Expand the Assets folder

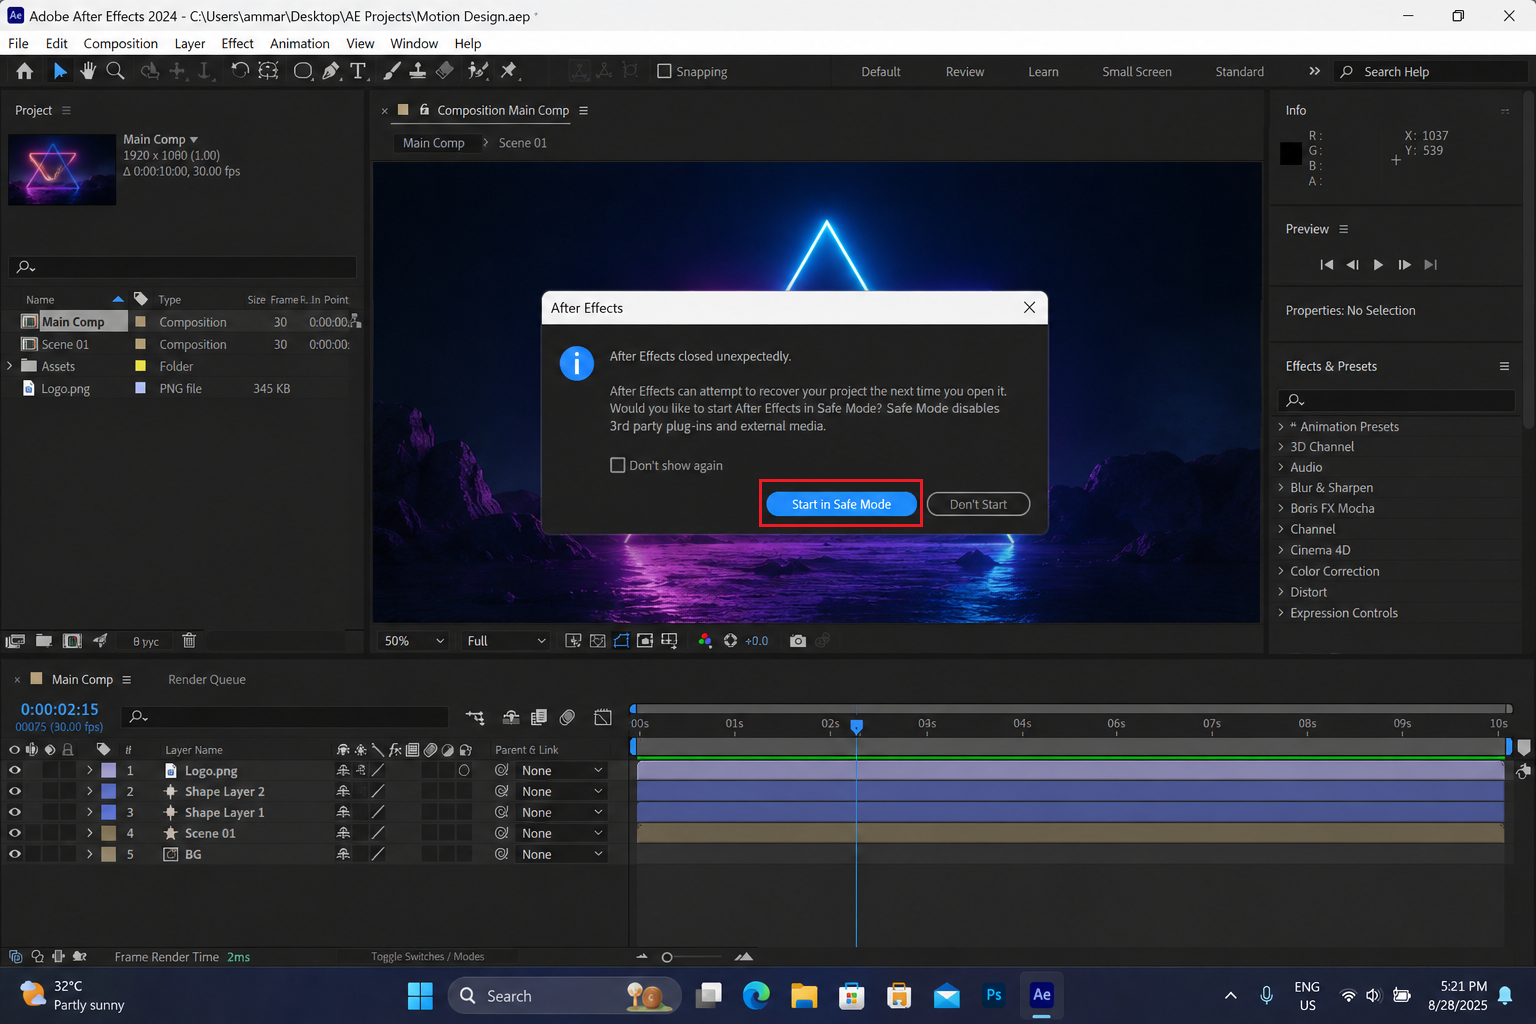pyautogui.click(x=10, y=366)
